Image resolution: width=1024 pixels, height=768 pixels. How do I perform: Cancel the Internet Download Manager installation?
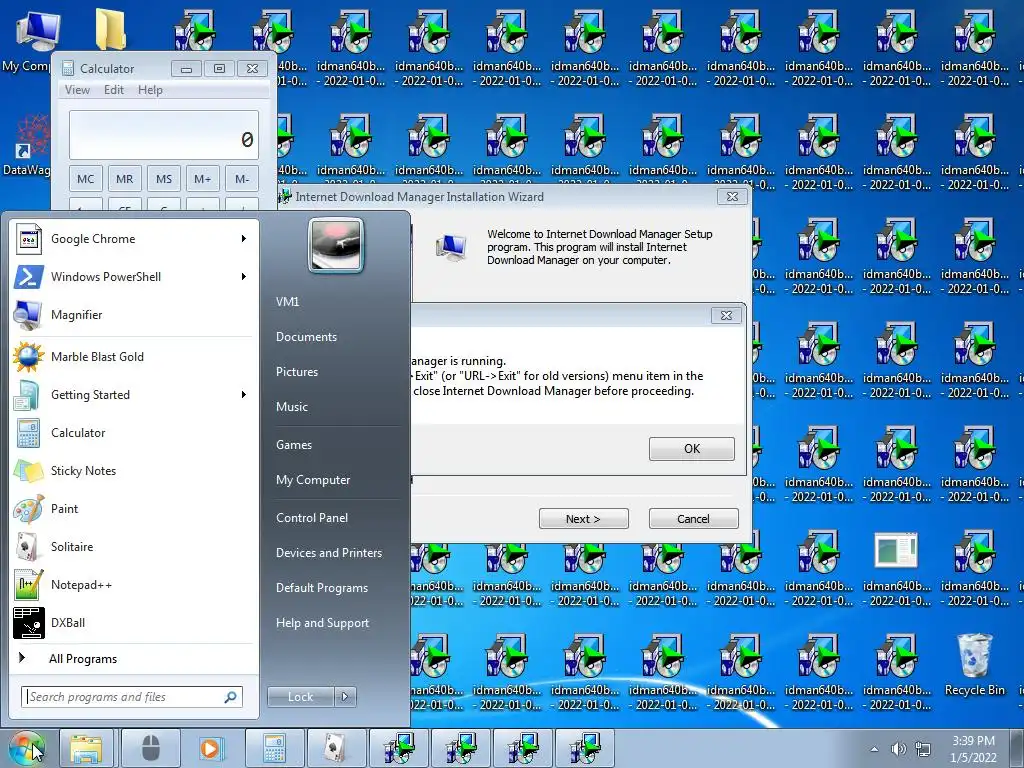click(694, 519)
